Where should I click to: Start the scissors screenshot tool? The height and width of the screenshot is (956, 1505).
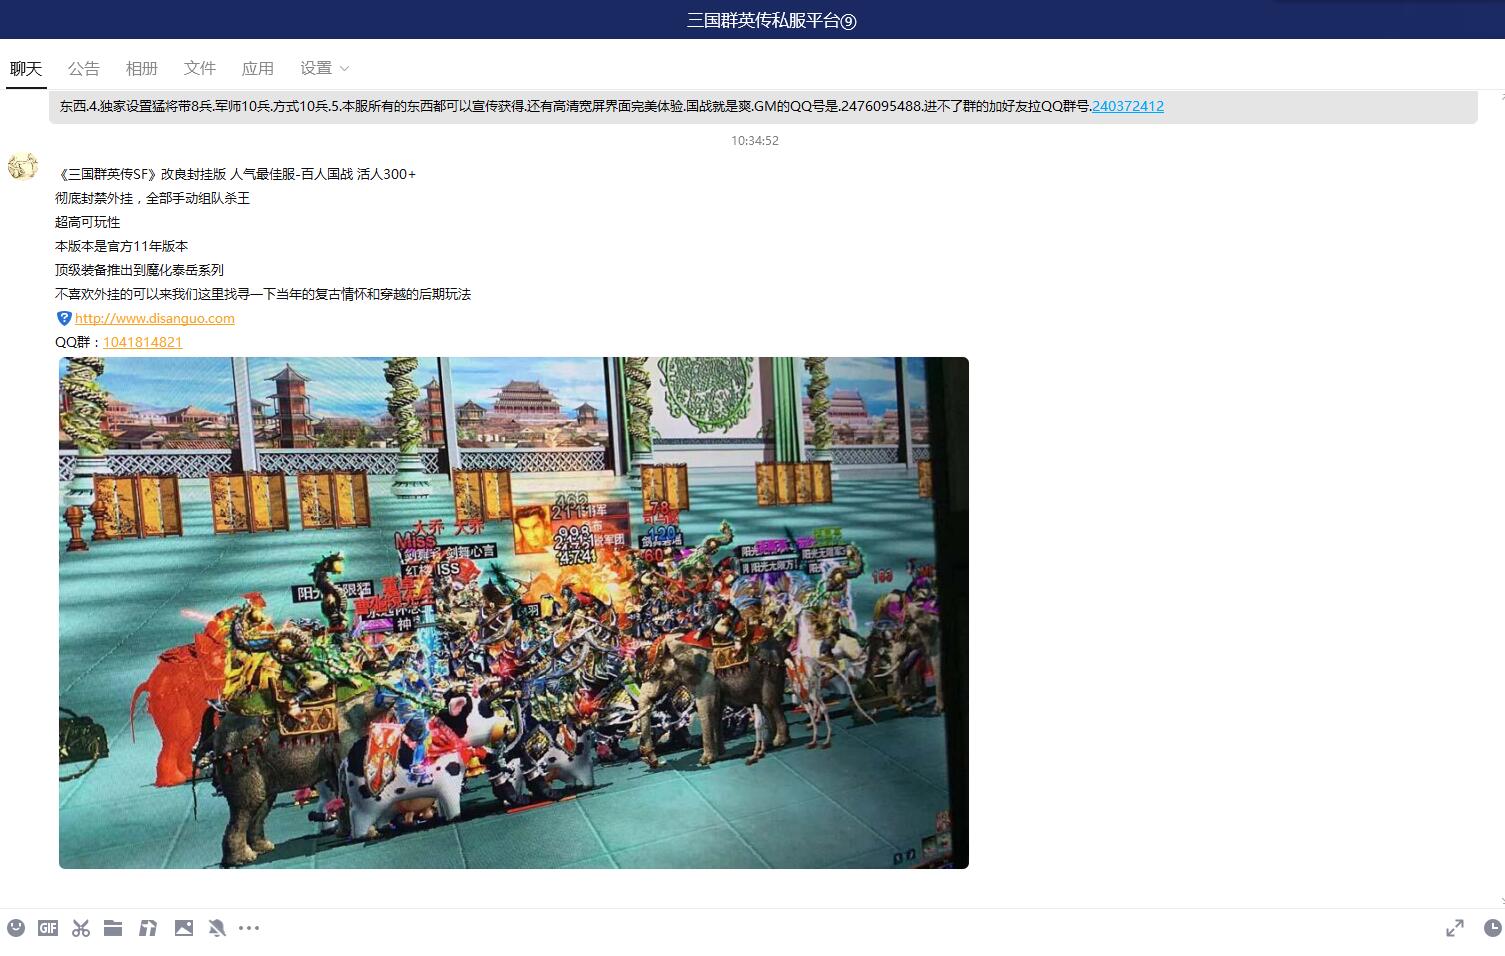pyautogui.click(x=81, y=928)
